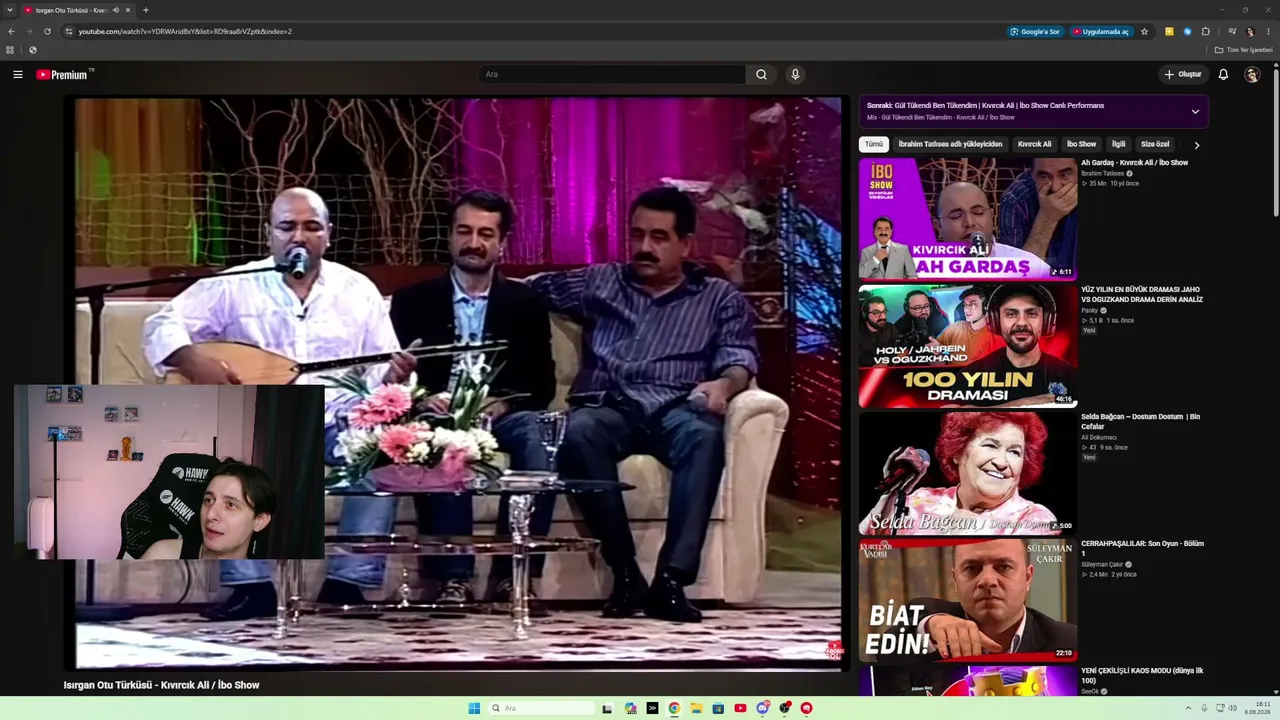The height and width of the screenshot is (720, 1280).
Task: Open the Windows Start menu
Action: tap(474, 708)
